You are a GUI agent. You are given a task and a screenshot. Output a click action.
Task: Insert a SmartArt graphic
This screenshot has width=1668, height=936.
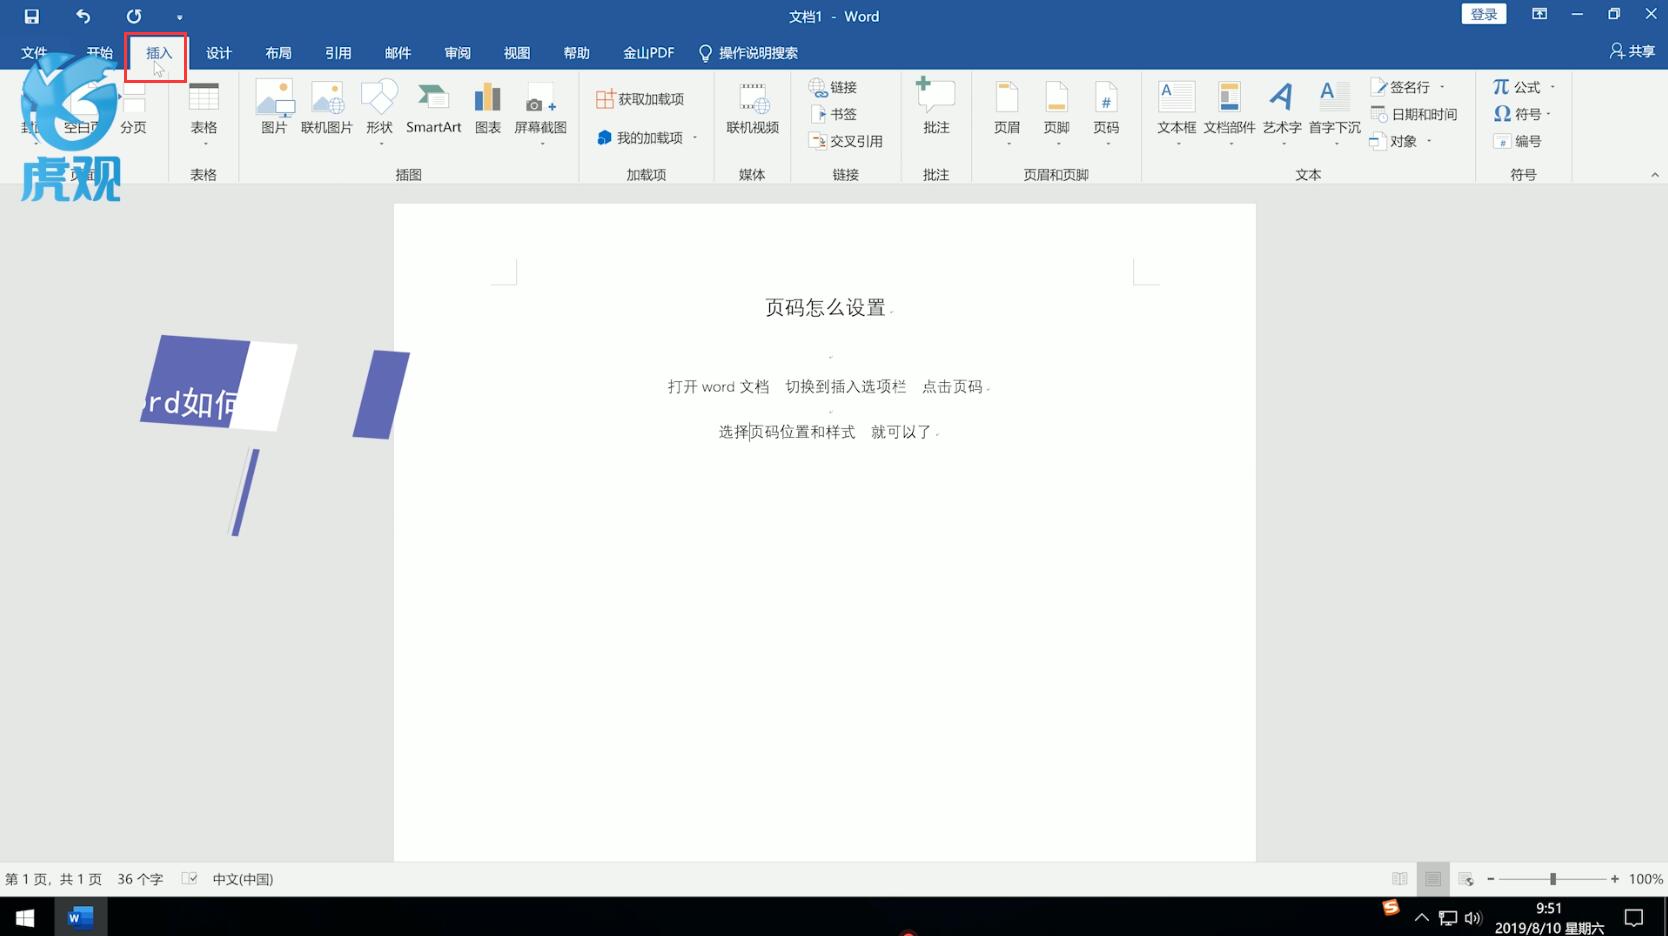(x=433, y=107)
